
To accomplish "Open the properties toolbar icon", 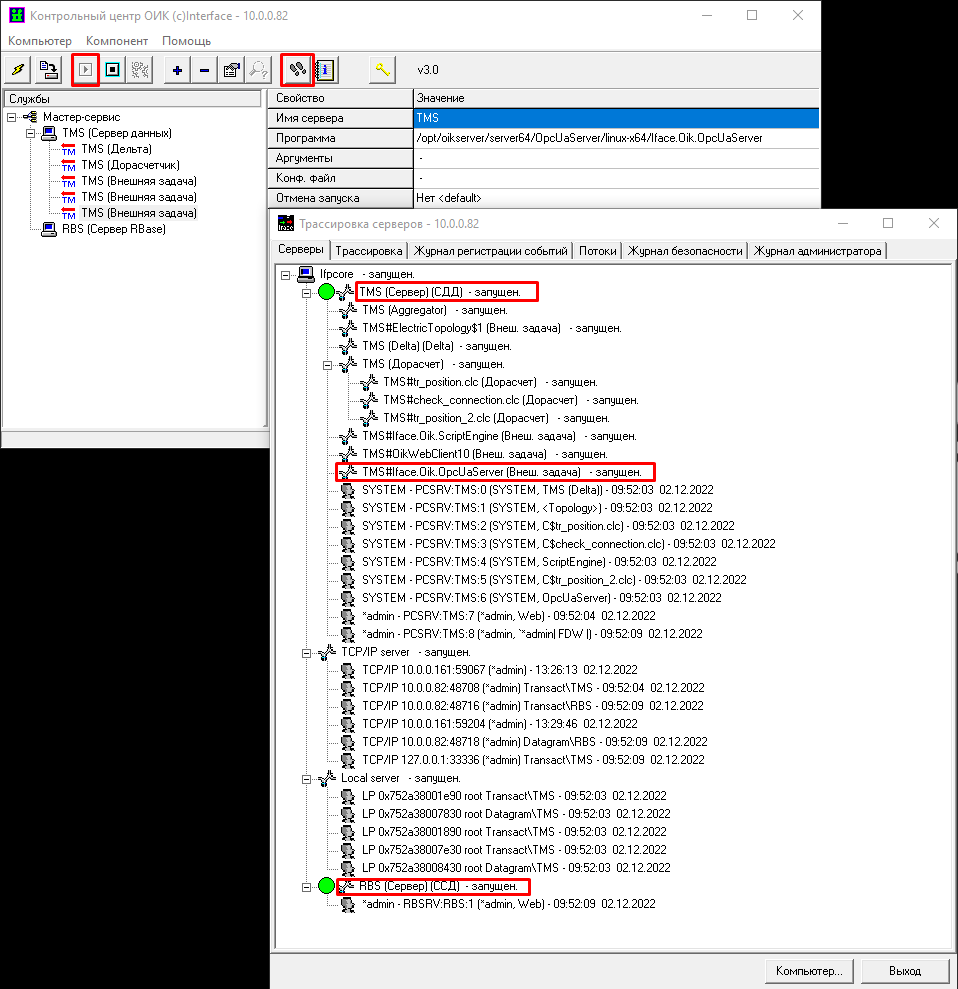I will (231, 70).
